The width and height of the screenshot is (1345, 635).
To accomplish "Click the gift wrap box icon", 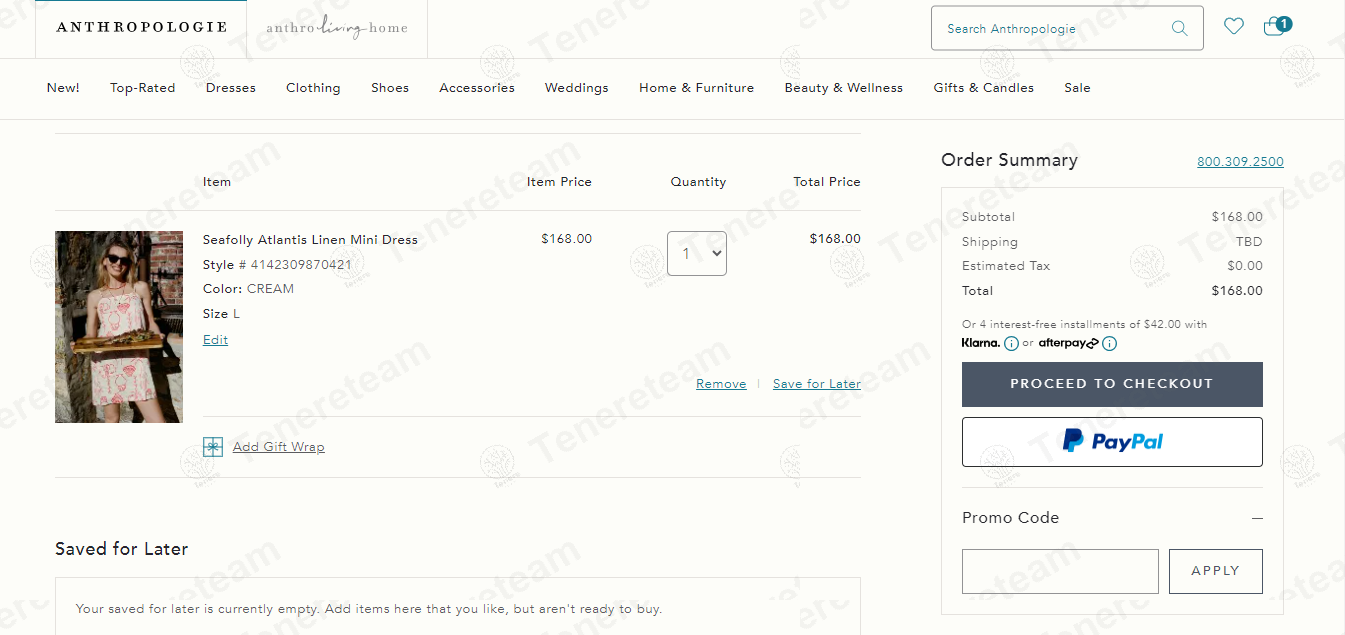I will [213, 447].
